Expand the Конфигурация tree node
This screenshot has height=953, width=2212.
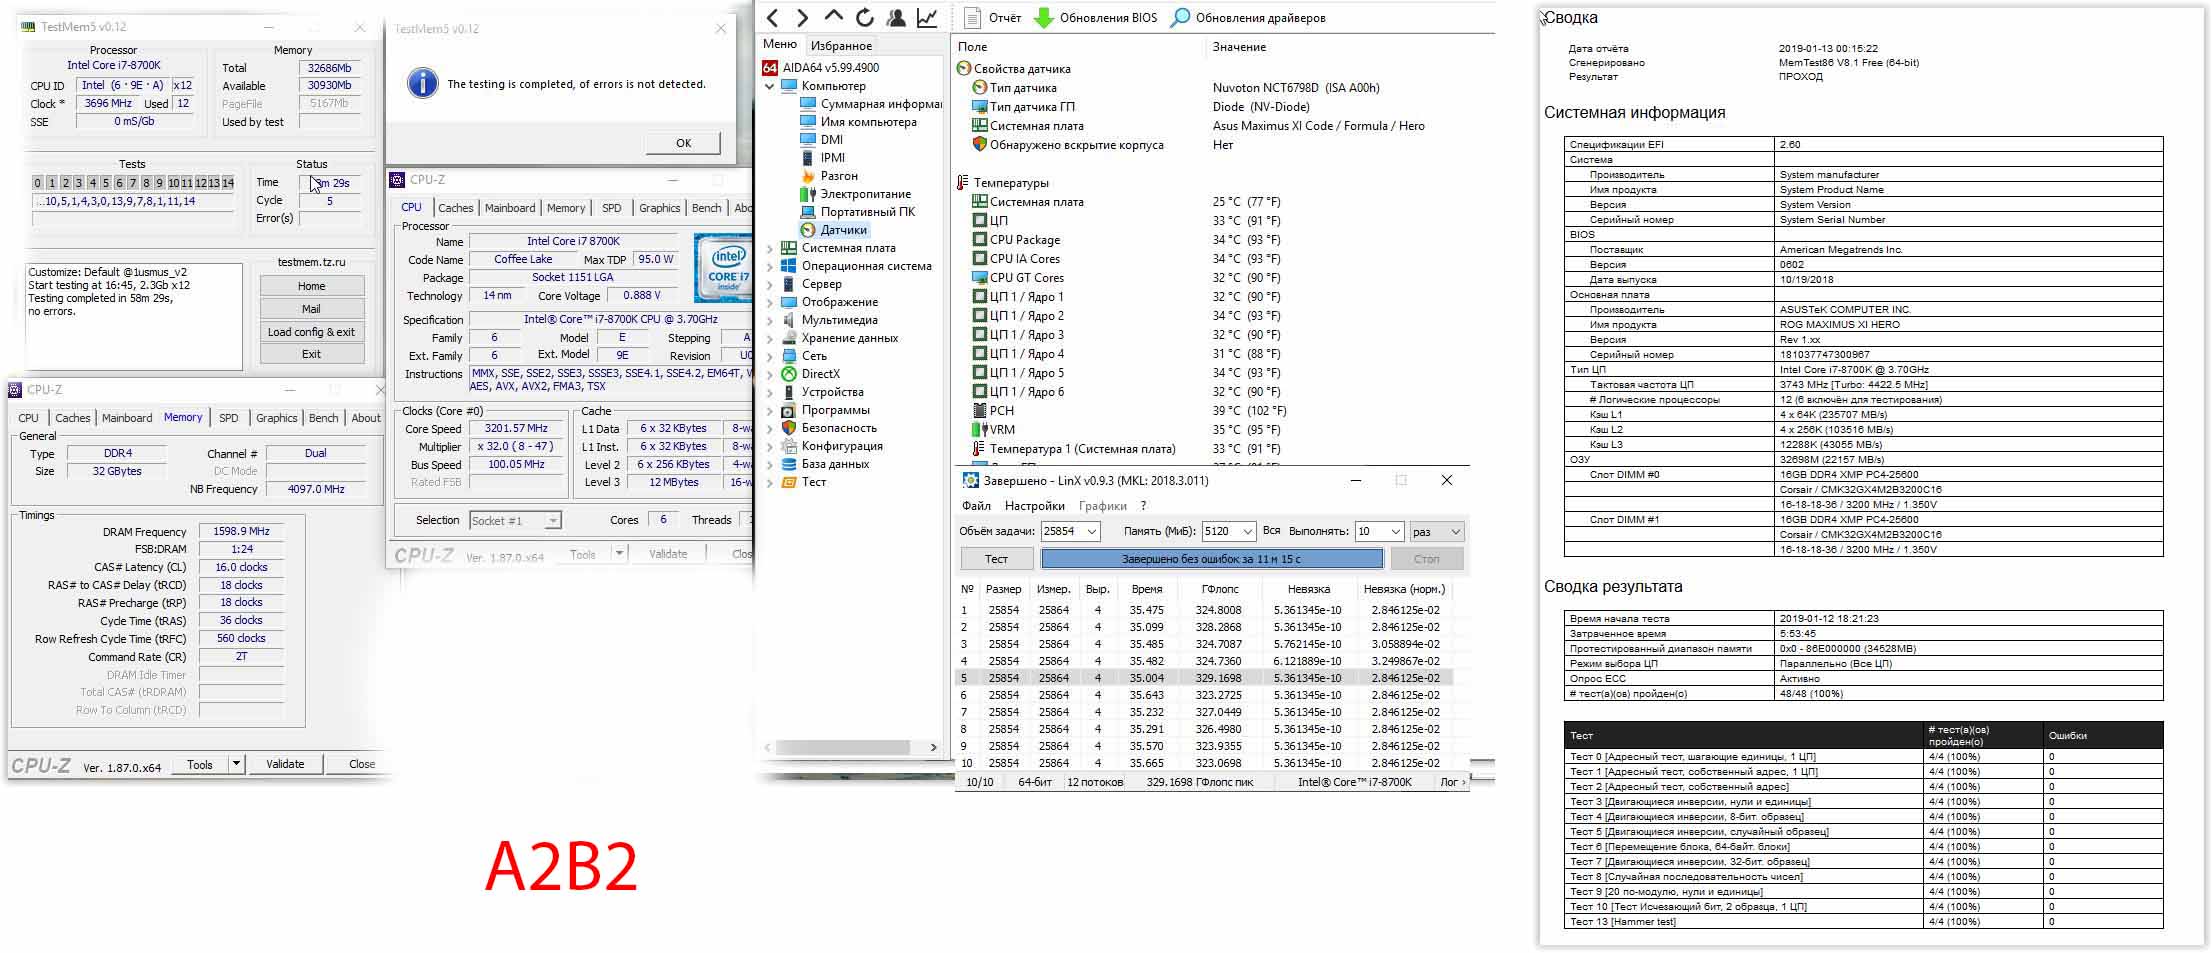[769, 446]
